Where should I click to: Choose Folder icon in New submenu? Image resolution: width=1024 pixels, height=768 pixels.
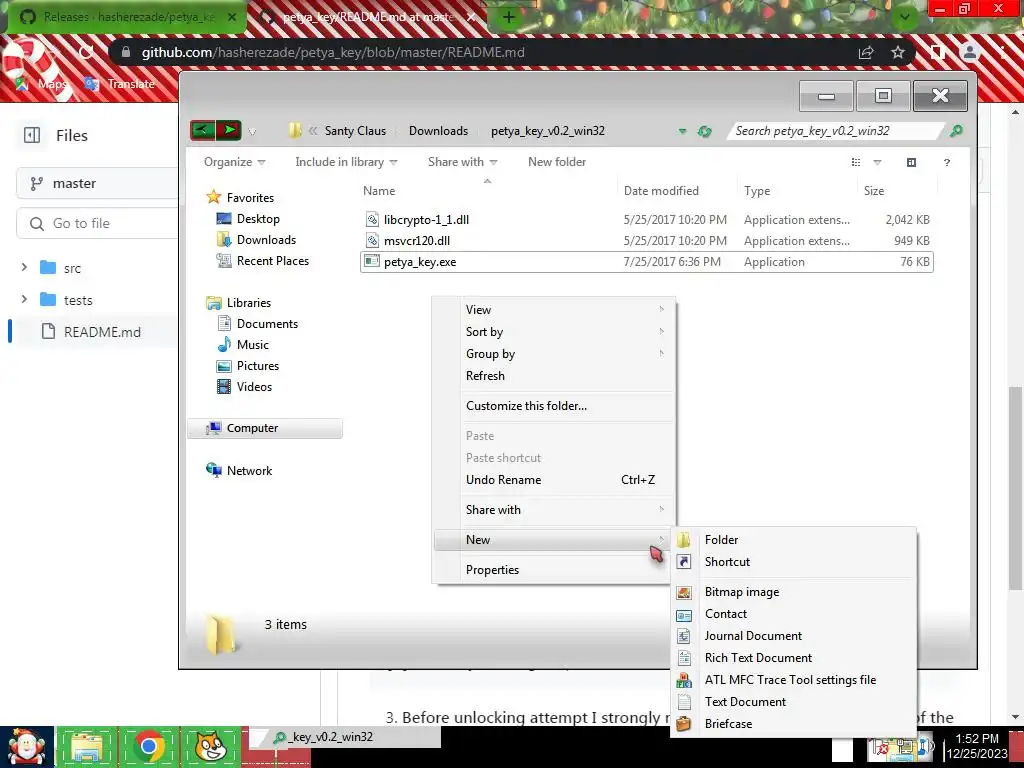(684, 539)
